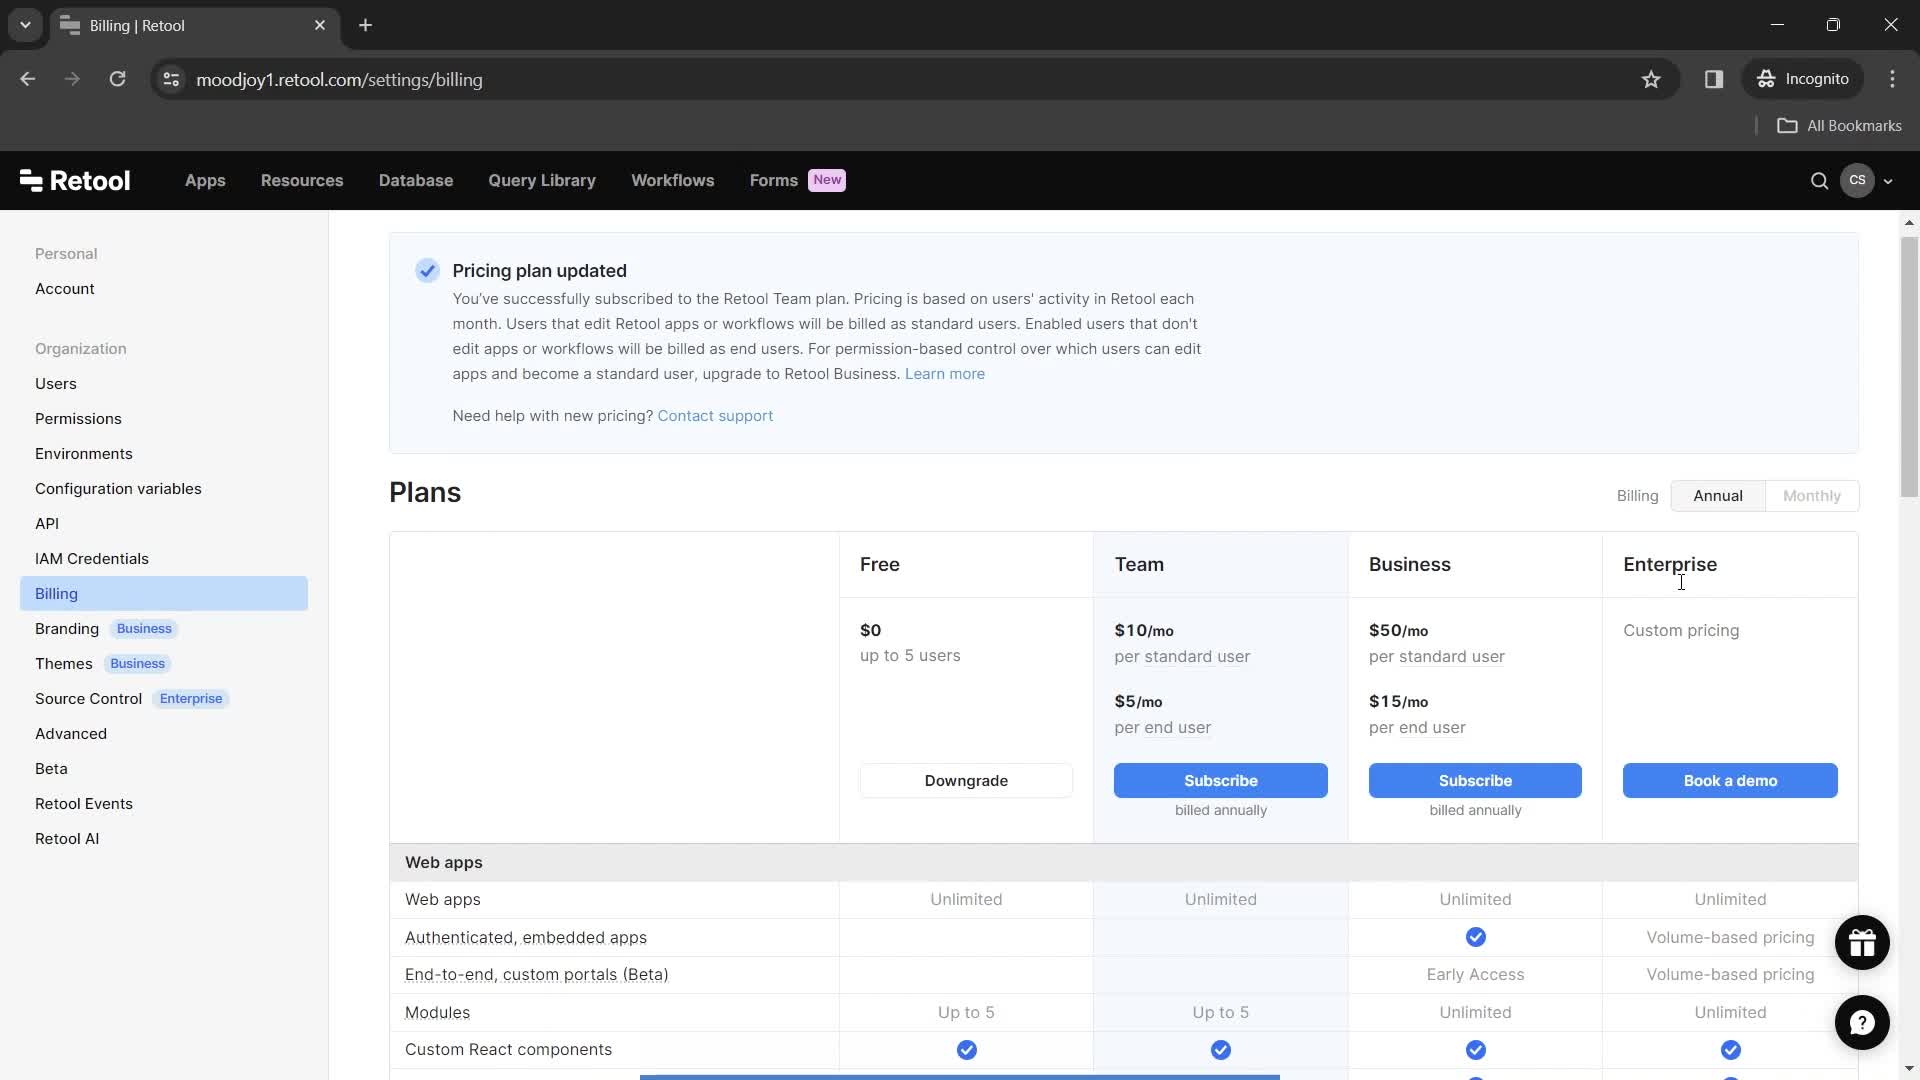
Task: Follow the Learn more link
Action: pyautogui.click(x=945, y=374)
